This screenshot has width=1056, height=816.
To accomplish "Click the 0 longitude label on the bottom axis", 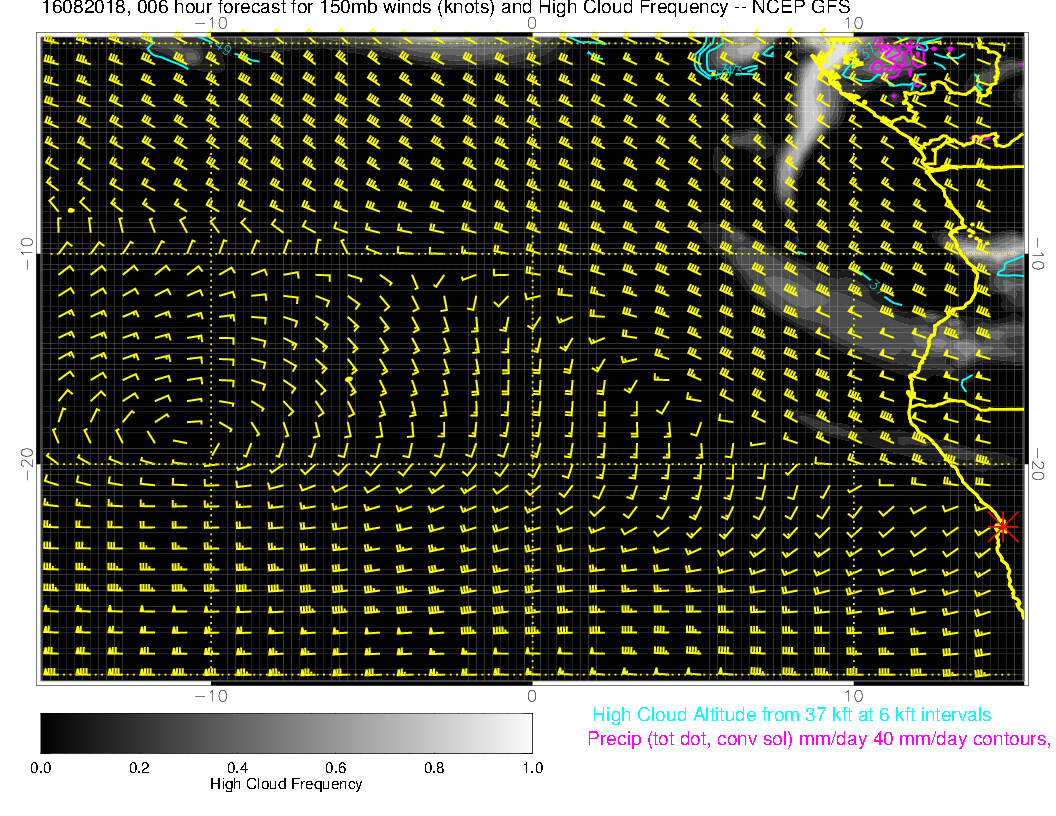I will pyautogui.click(x=532, y=695).
